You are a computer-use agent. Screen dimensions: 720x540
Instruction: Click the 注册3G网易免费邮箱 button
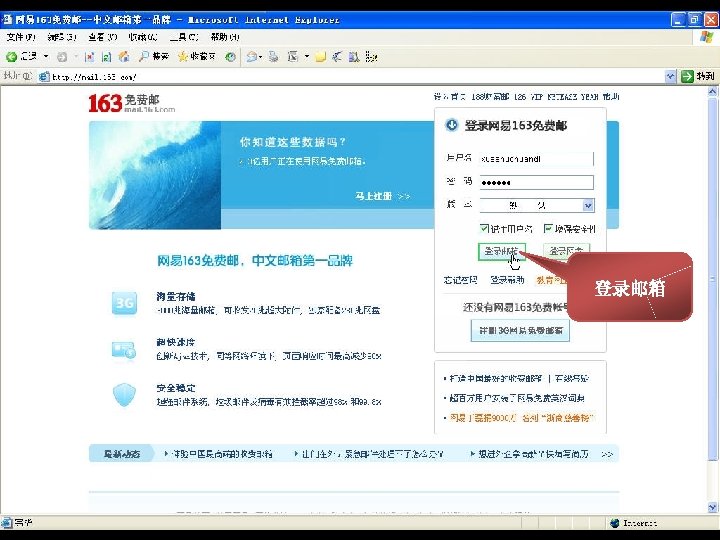point(520,330)
